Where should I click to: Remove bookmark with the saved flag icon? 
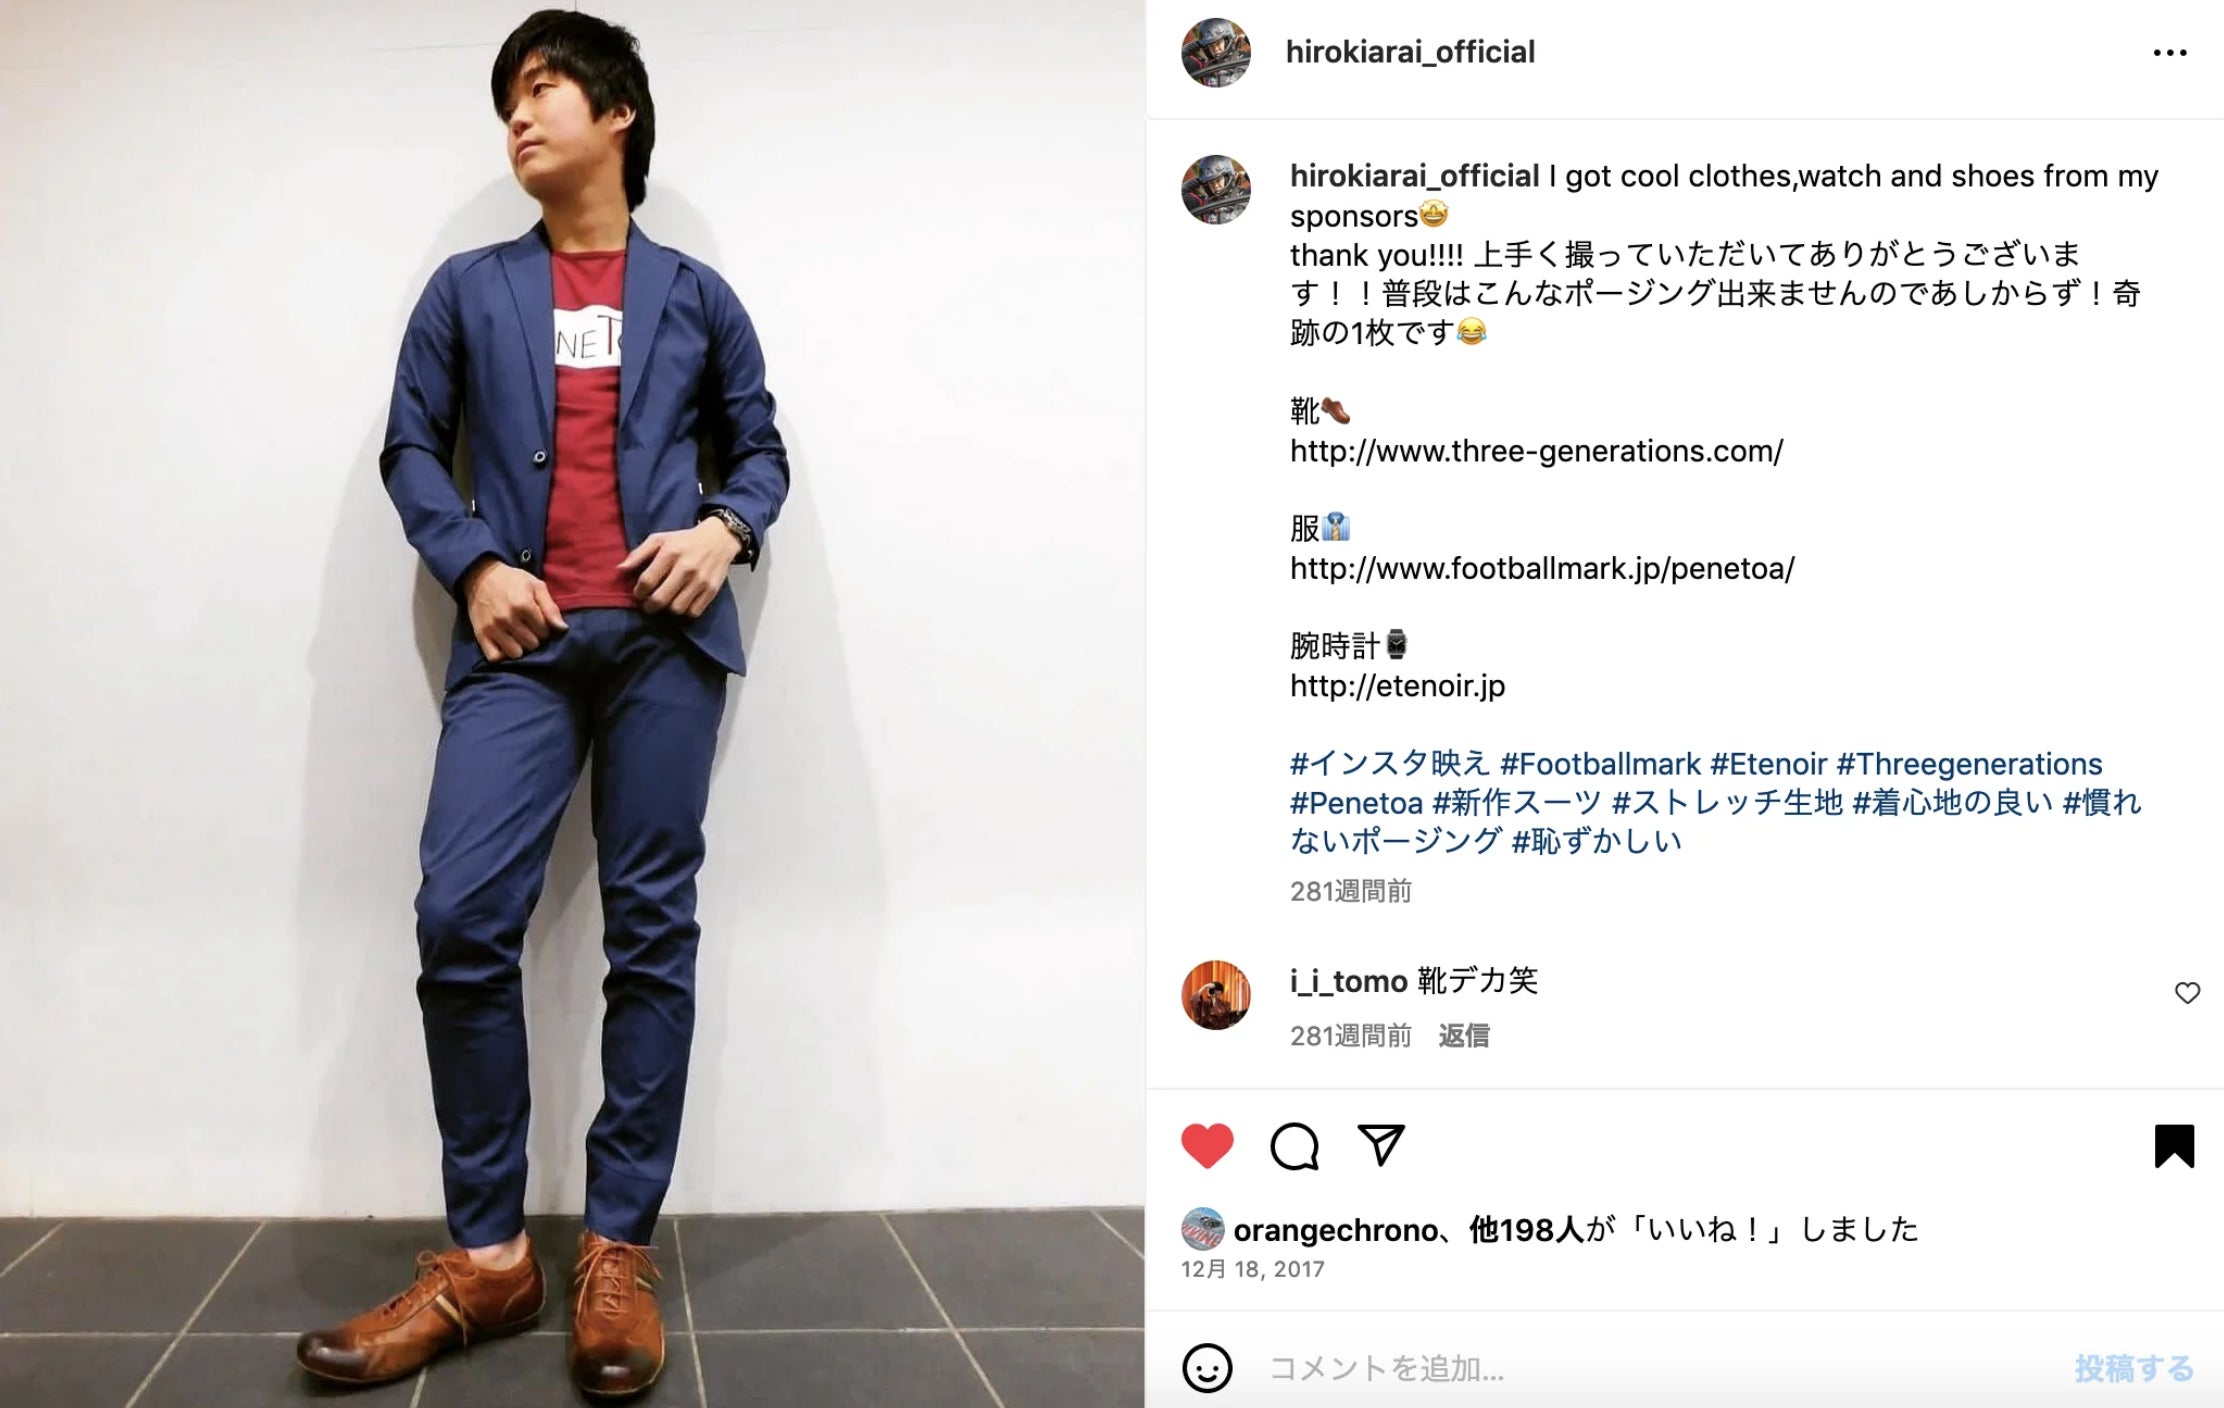pos(2174,1146)
